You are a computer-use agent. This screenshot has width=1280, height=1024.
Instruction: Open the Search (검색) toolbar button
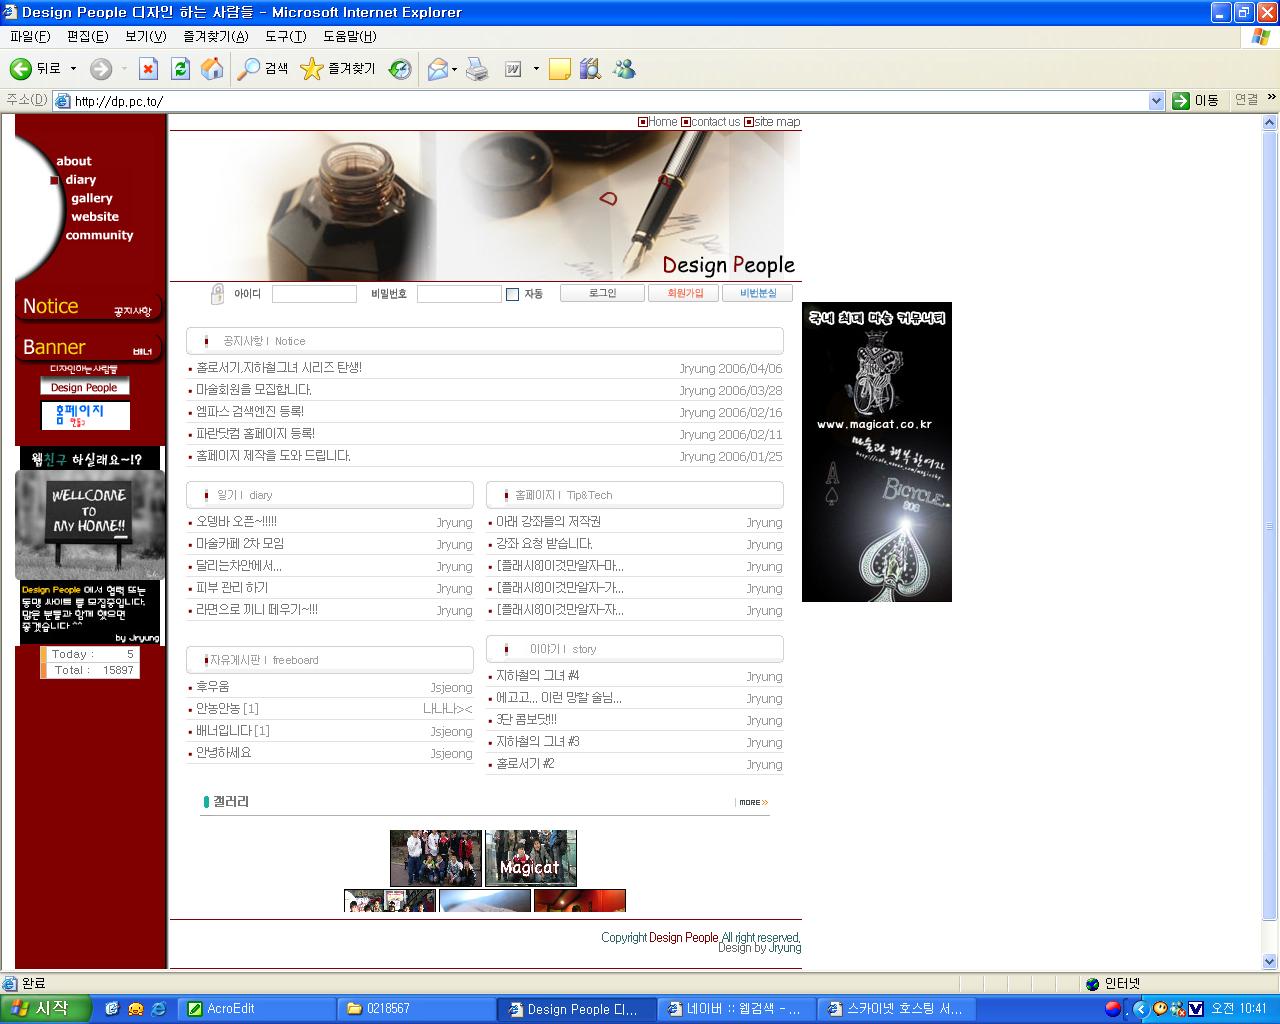click(x=263, y=69)
